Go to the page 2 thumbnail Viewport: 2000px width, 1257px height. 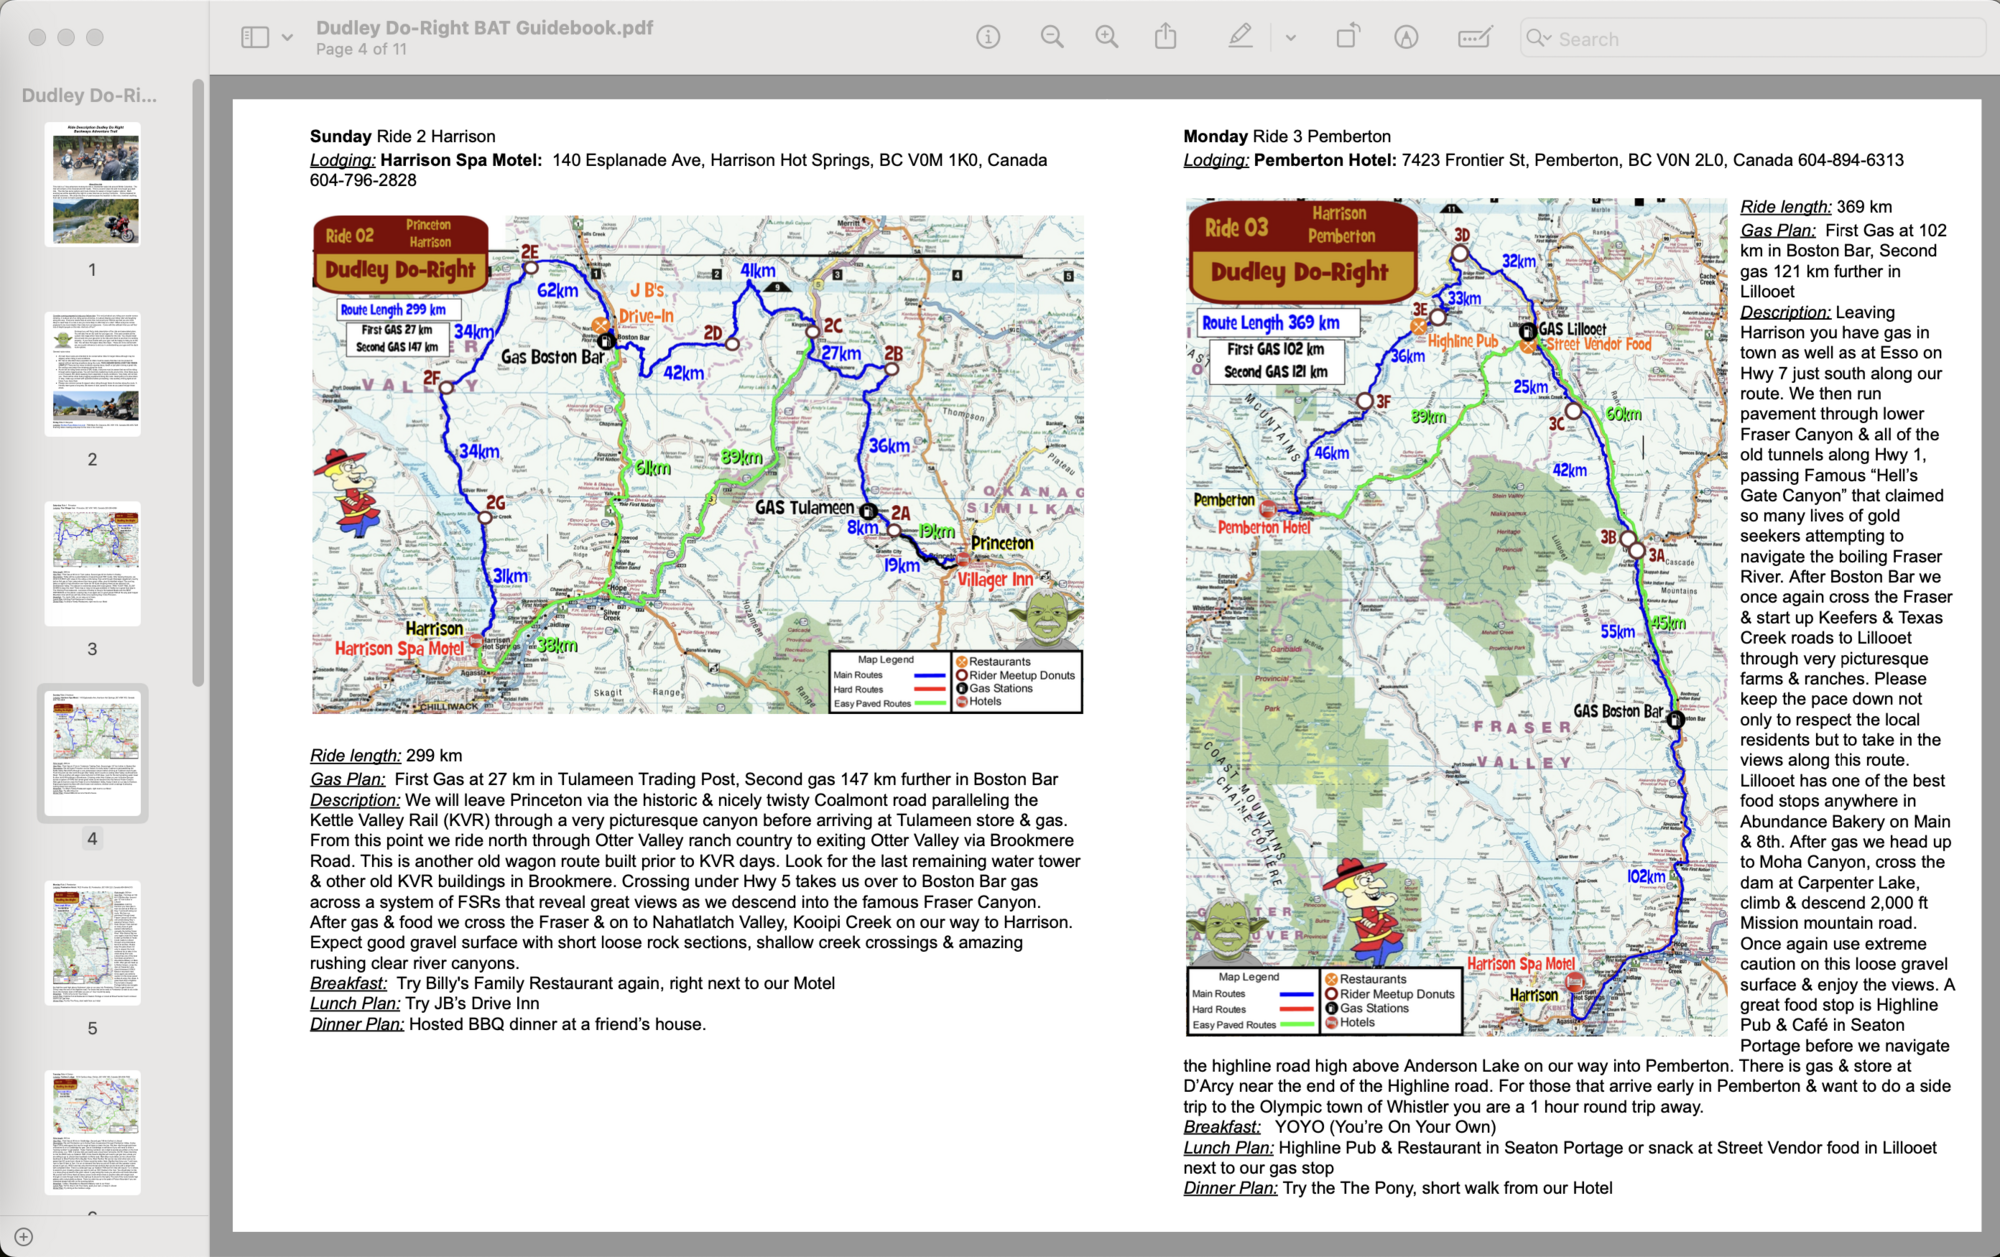[92, 374]
